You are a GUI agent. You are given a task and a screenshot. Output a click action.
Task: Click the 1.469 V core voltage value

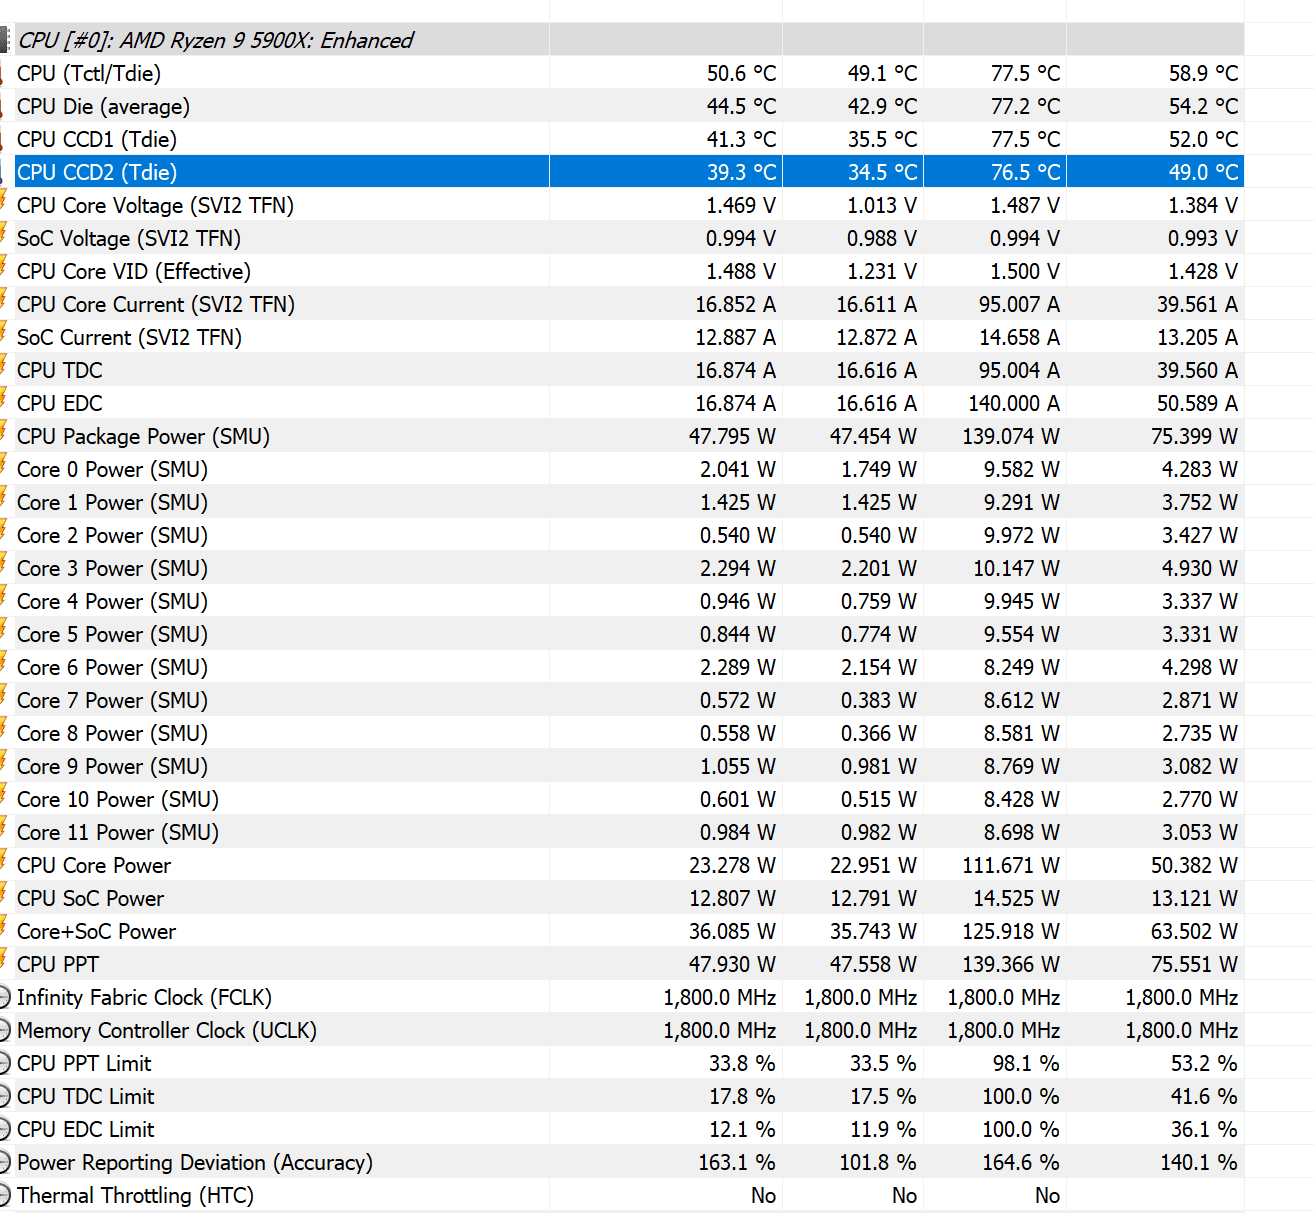pos(741,205)
